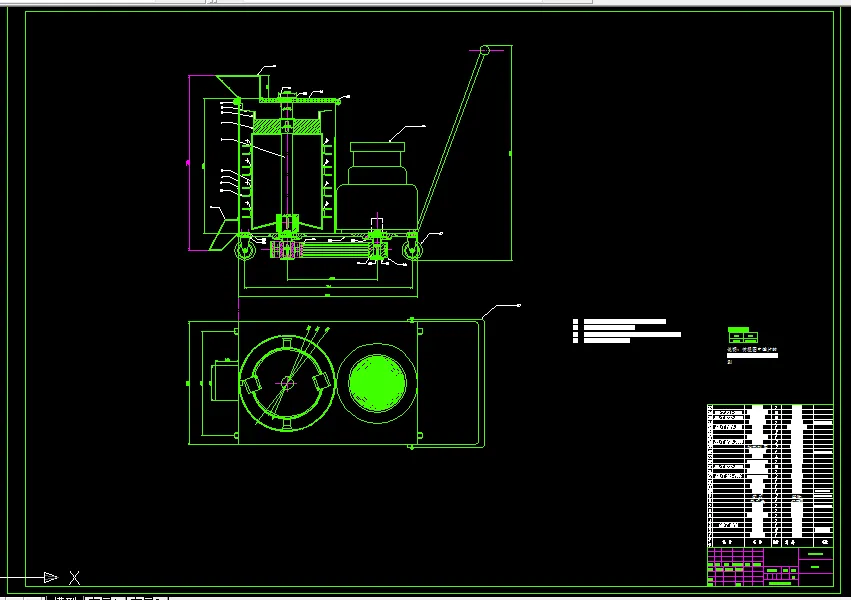Select the handle's top circle in the elevation view
Viewport: 851px width, 600px height.
click(485, 50)
